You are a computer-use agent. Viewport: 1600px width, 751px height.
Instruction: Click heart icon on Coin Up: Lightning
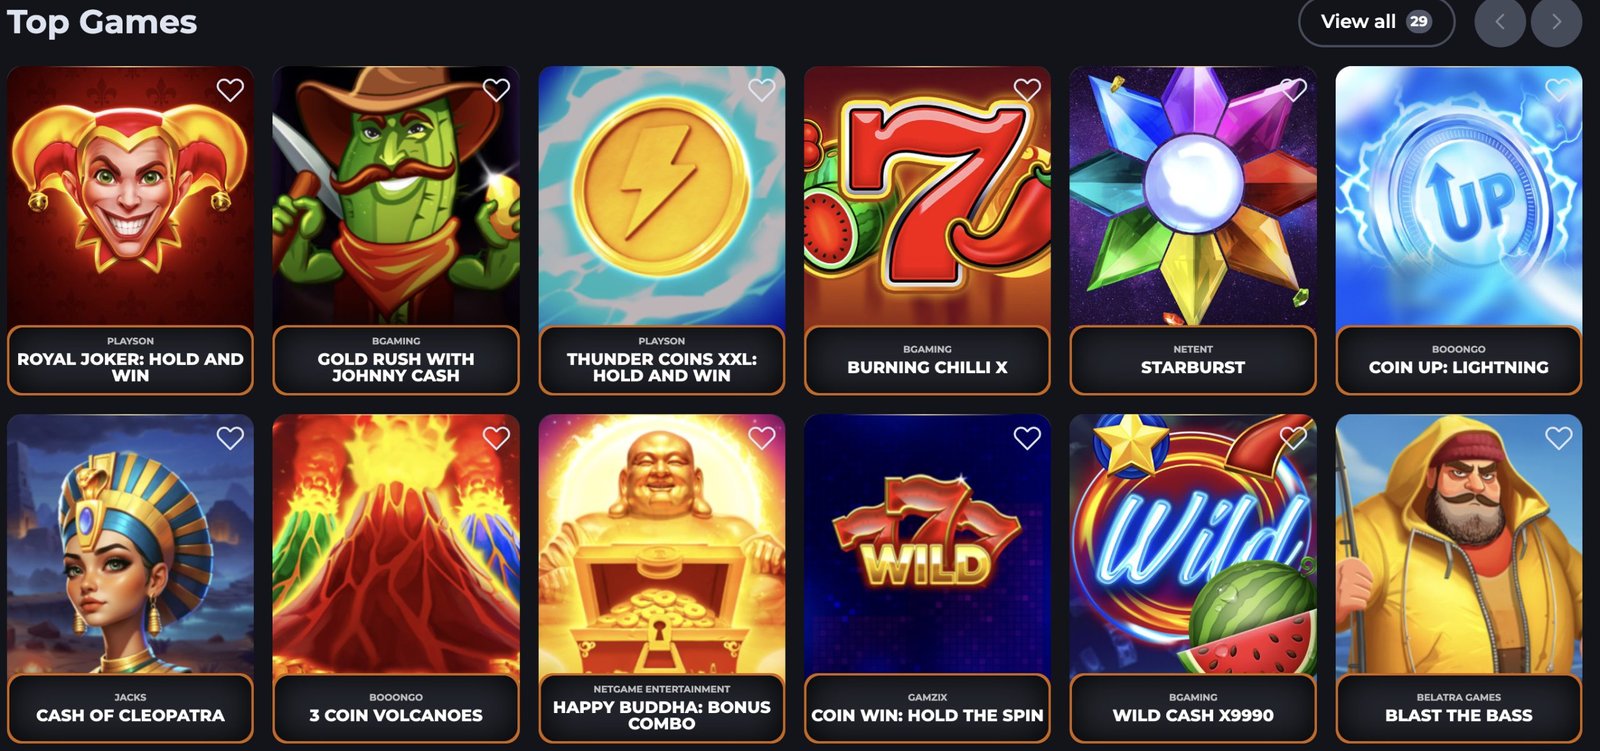pos(1558,90)
